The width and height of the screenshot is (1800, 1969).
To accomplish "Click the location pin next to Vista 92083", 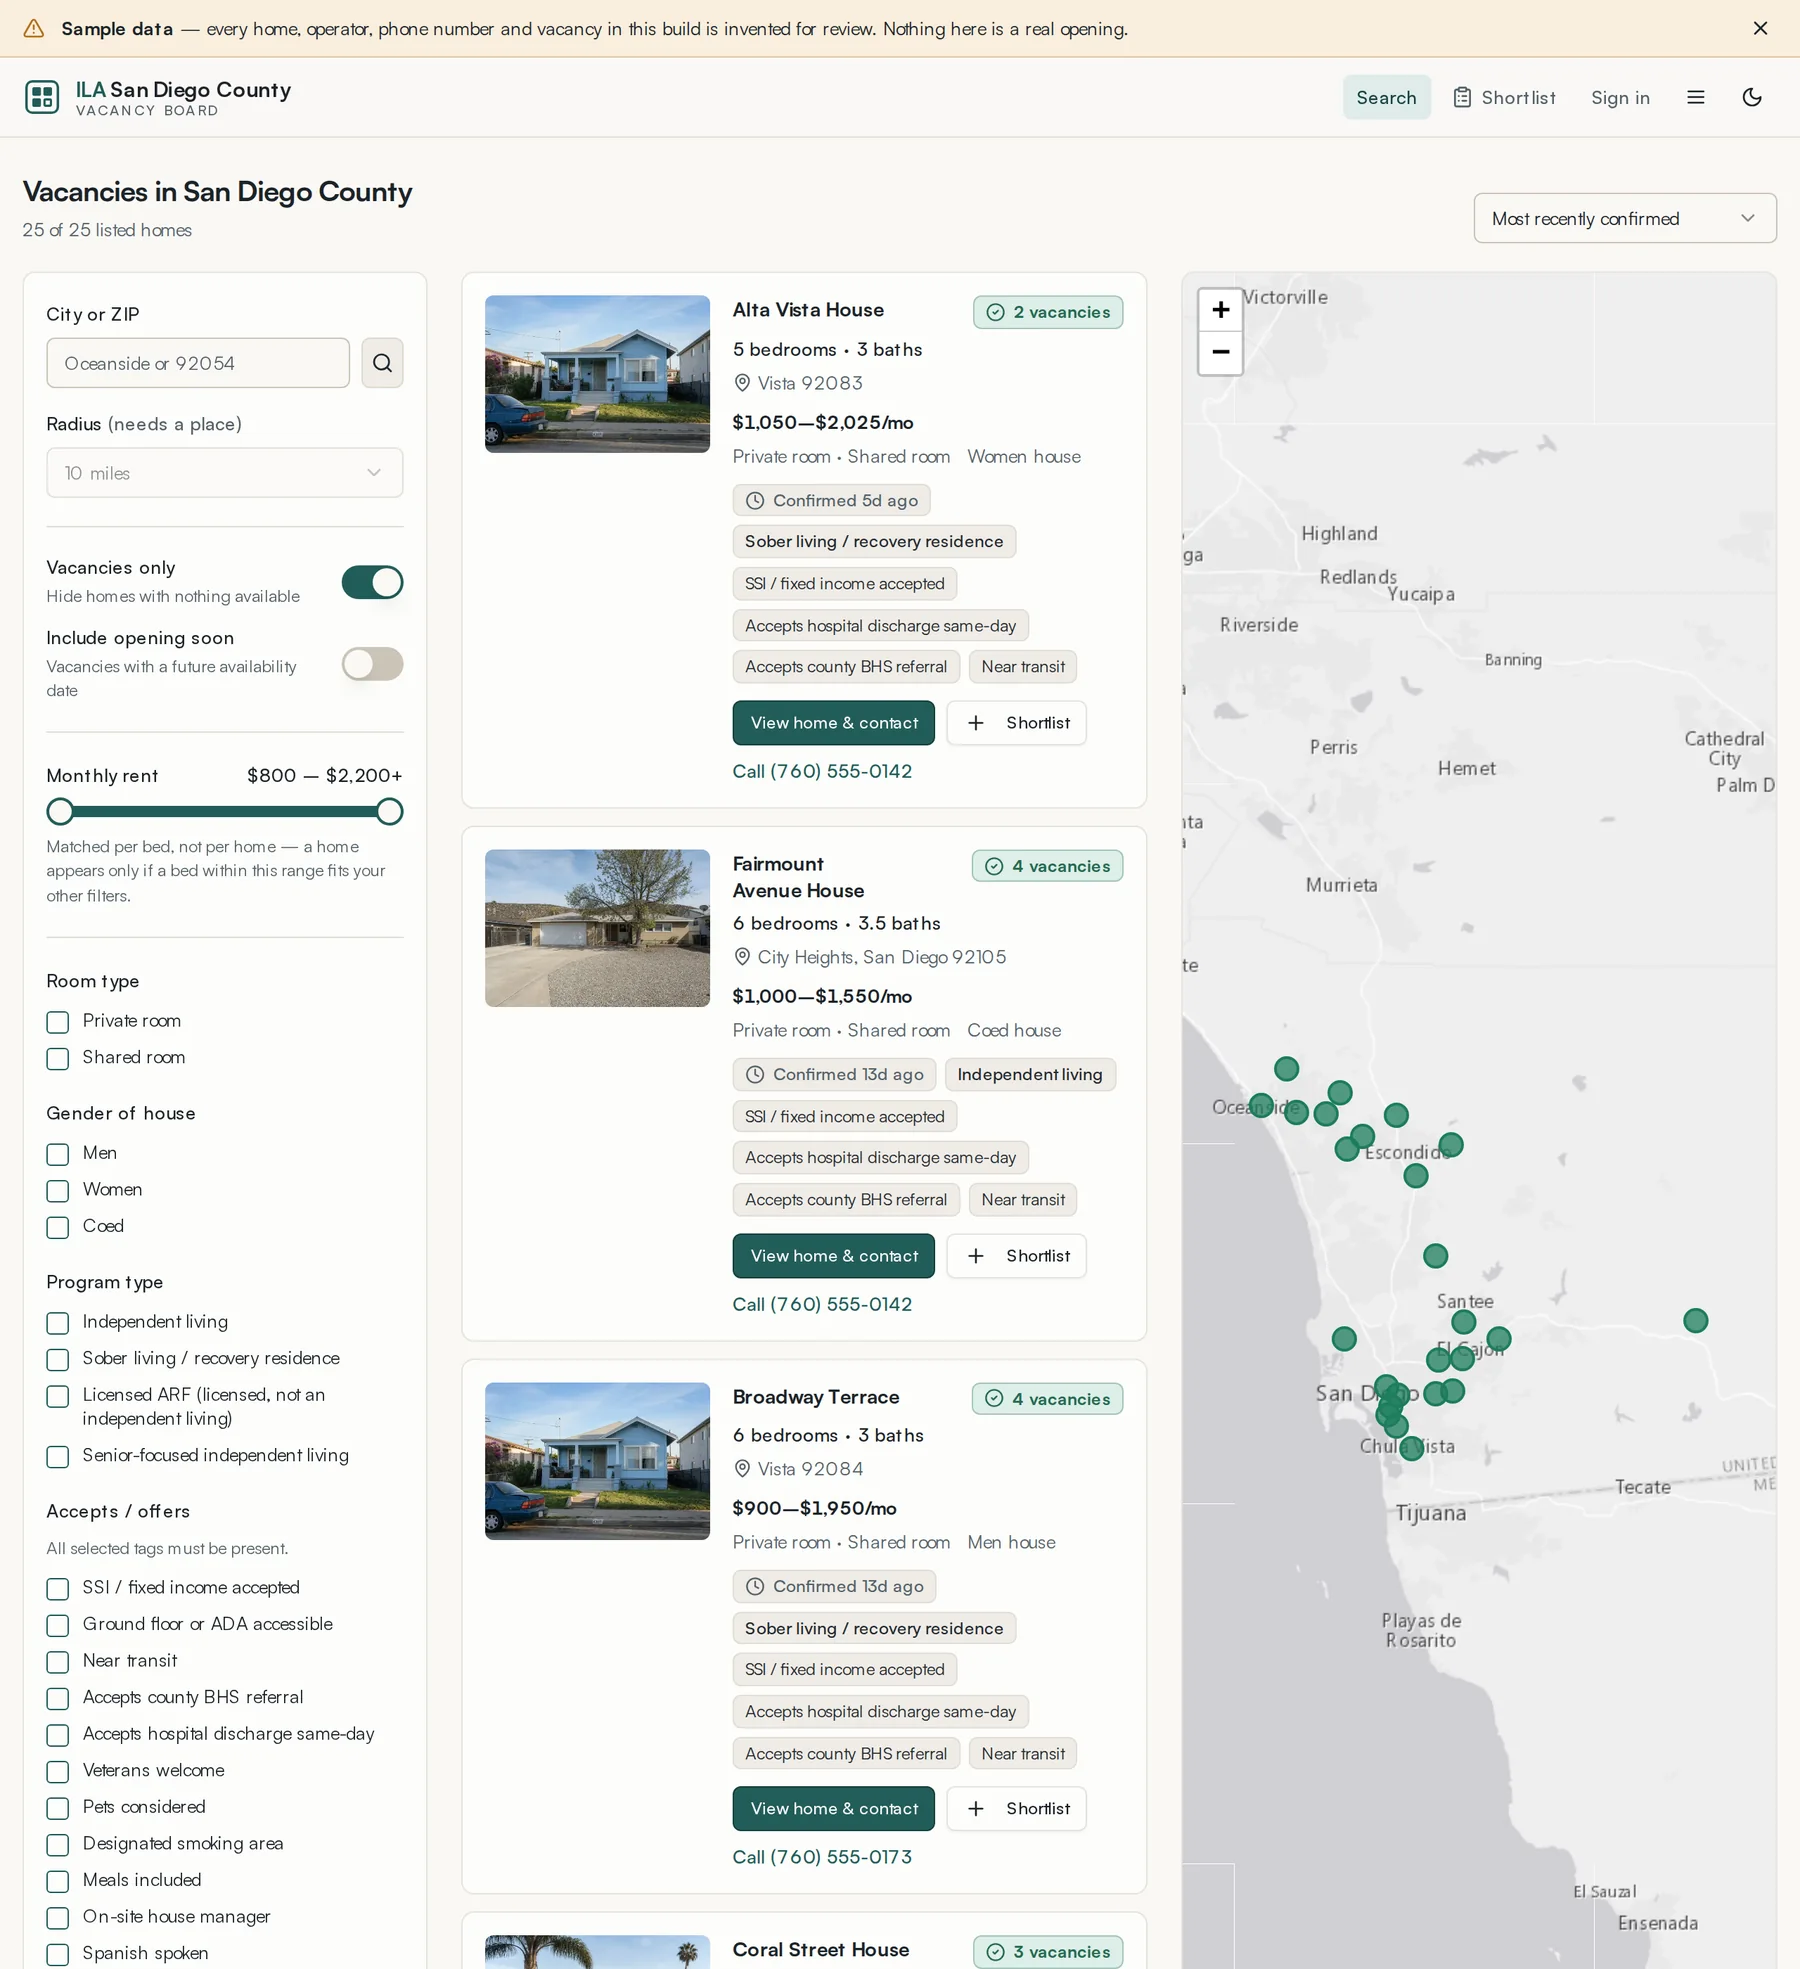I will [x=742, y=383].
